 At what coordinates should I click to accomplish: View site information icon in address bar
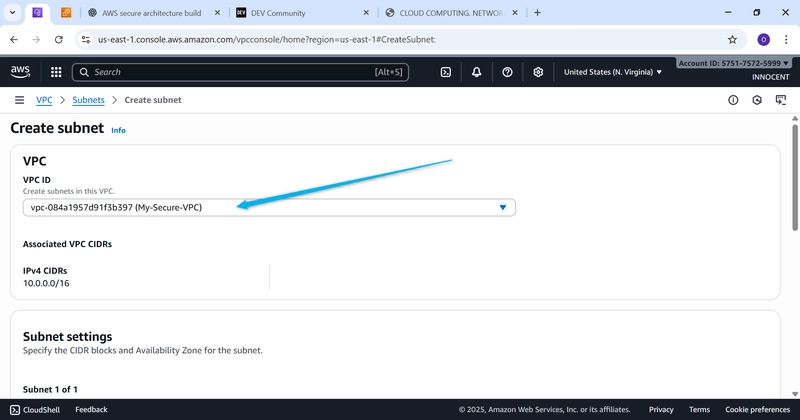tap(86, 39)
